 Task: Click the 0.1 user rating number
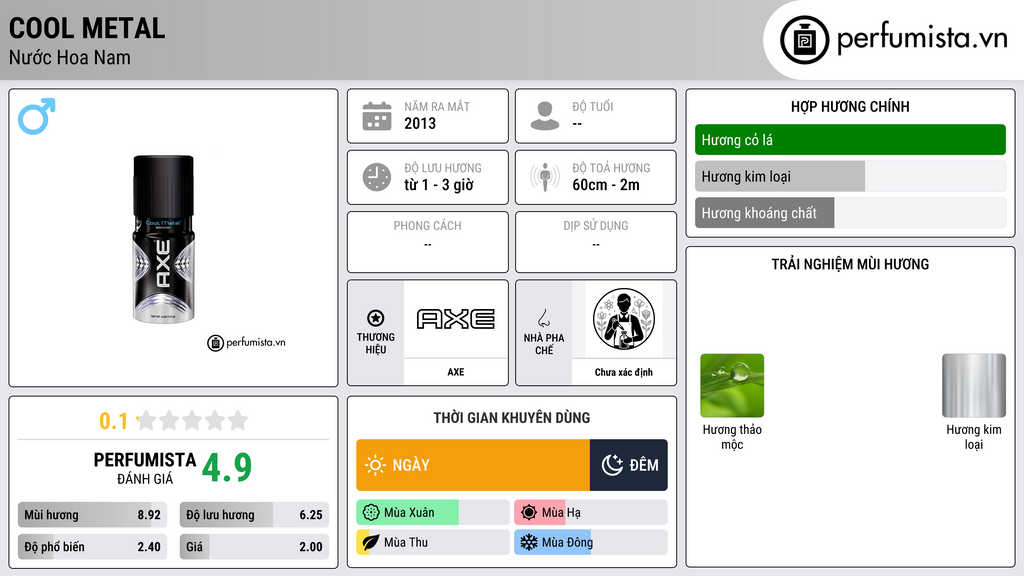point(114,421)
